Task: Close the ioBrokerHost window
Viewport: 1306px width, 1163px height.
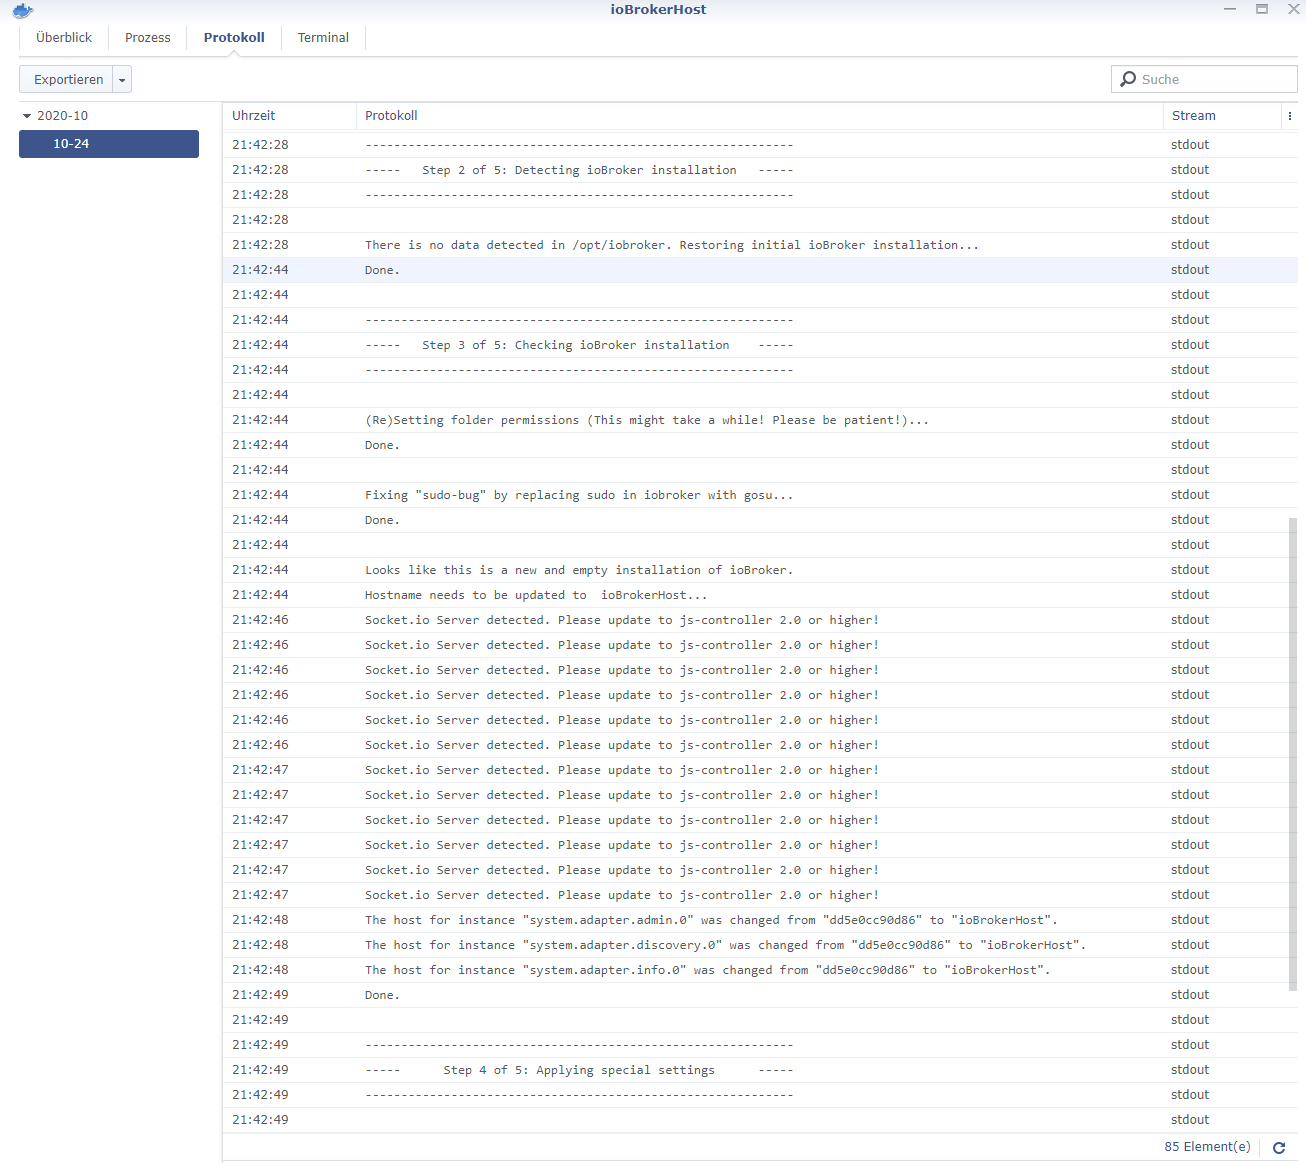Action: [1293, 9]
